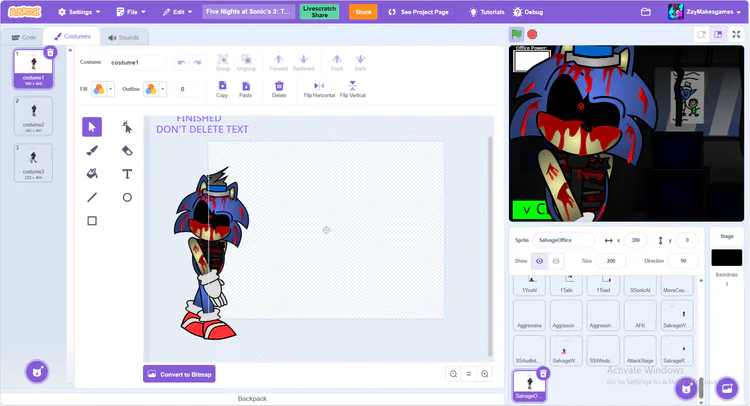Click the Choose a Backdrop button
This screenshot has width=750, height=406.
tap(727, 388)
